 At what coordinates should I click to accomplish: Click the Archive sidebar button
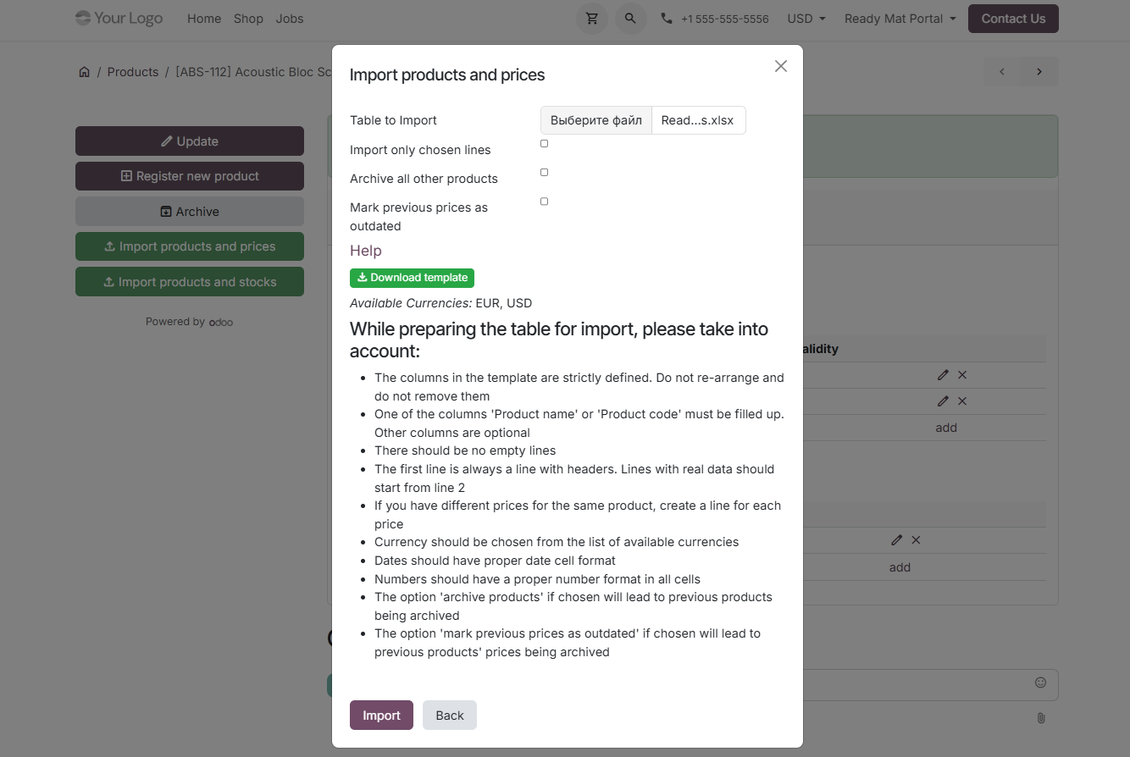(x=190, y=211)
